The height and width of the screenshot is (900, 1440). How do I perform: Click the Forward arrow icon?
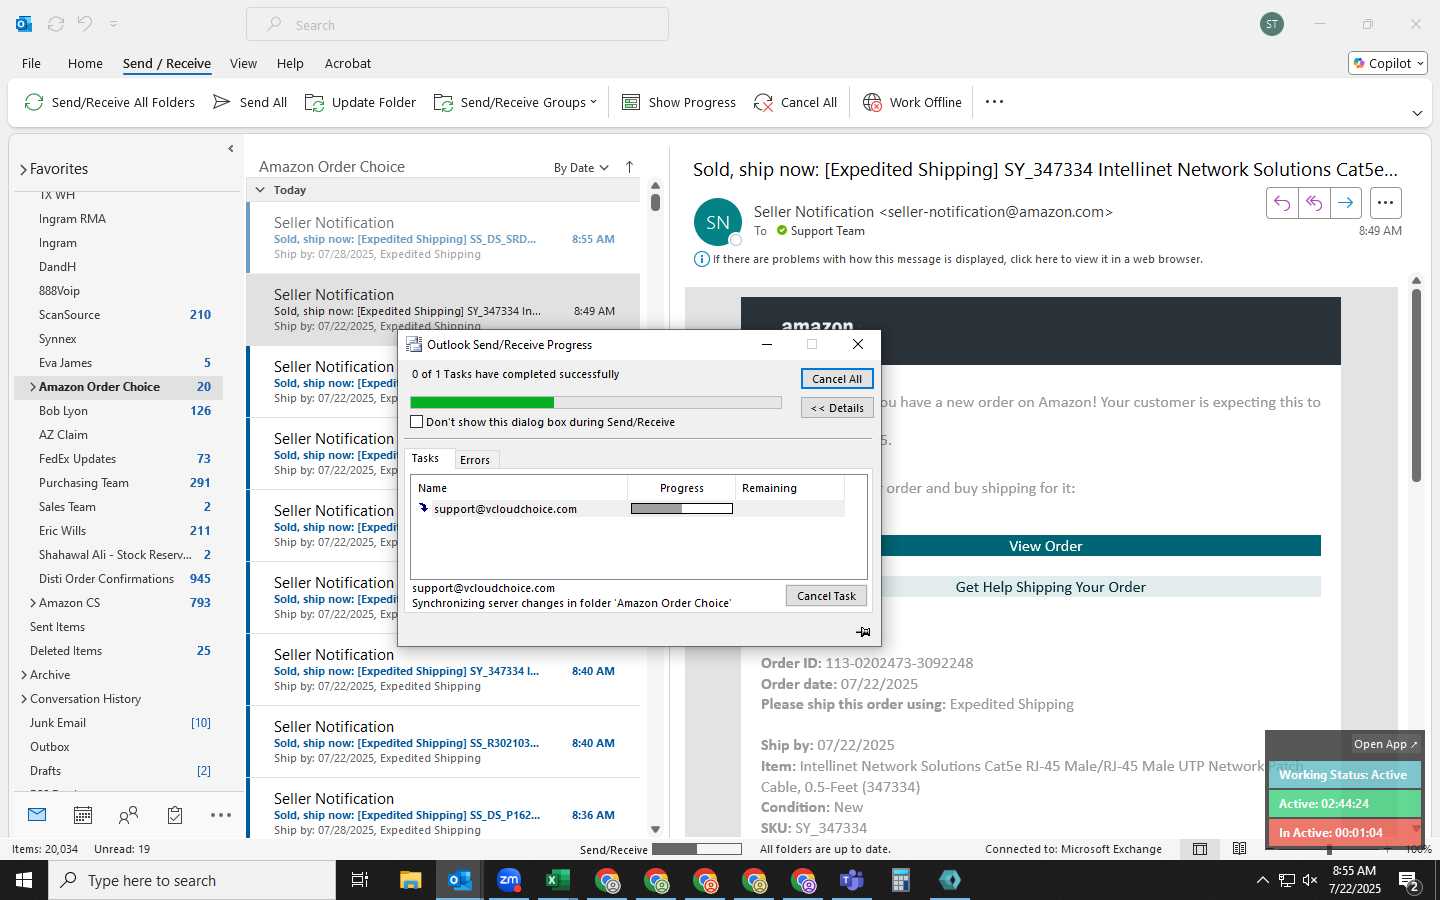(x=1346, y=203)
